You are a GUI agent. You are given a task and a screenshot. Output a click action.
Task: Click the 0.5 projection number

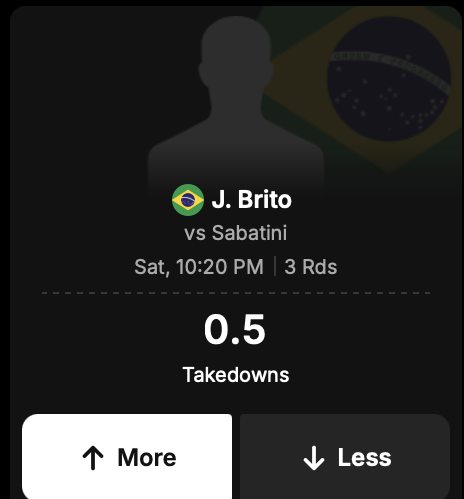(235, 329)
